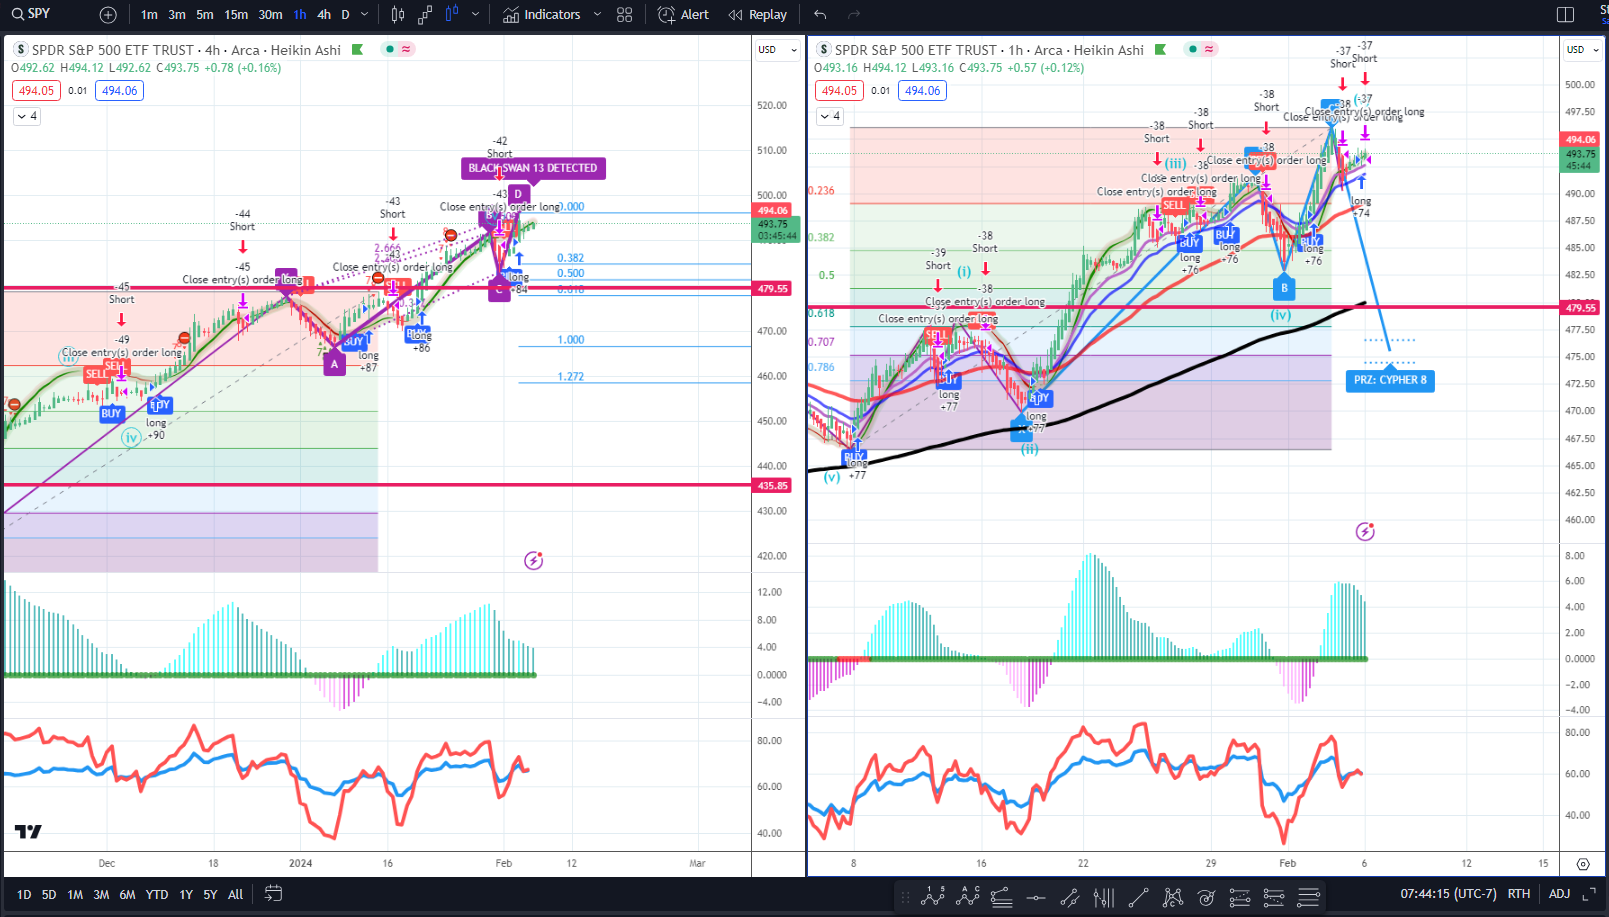1609x917 pixels.
Task: Select the blue candles chart style icon
Action: (452, 15)
